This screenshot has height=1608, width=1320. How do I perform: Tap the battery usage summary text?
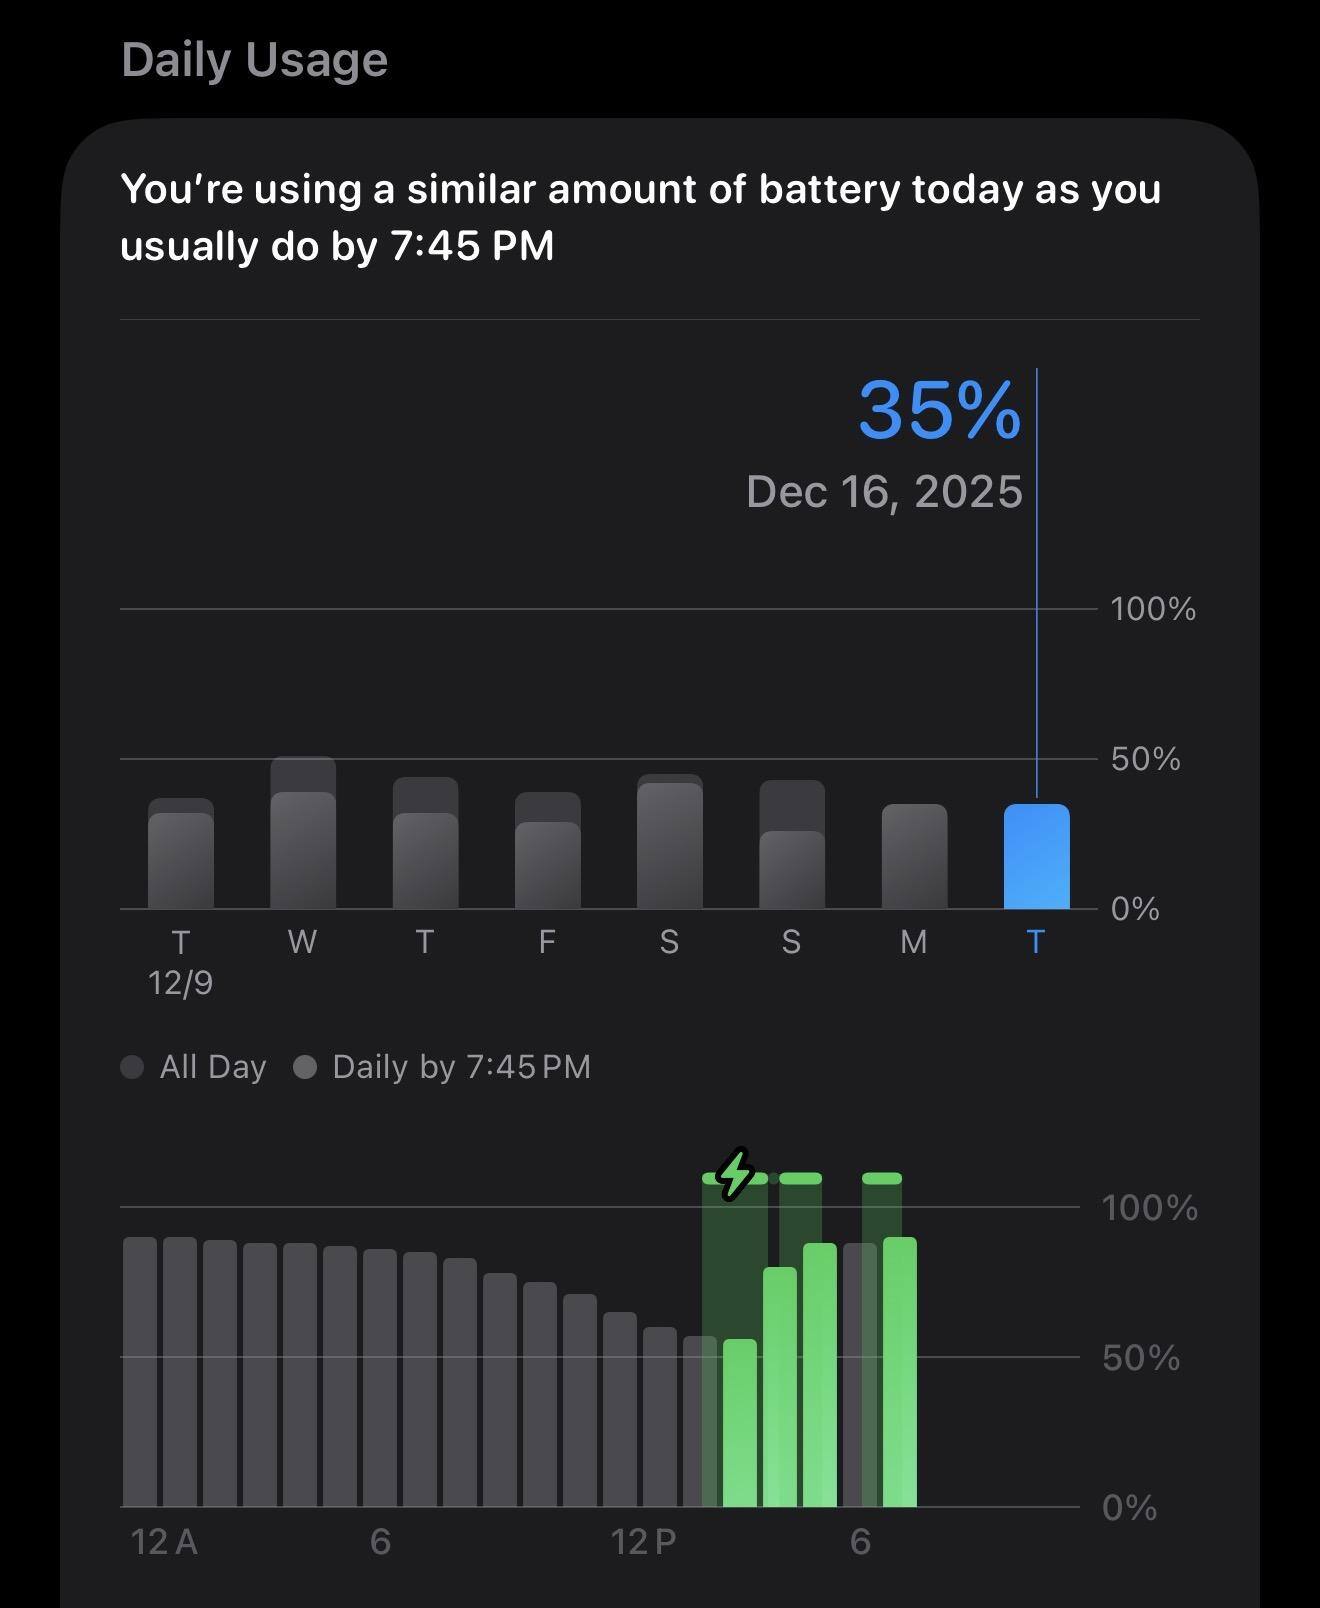coord(640,217)
